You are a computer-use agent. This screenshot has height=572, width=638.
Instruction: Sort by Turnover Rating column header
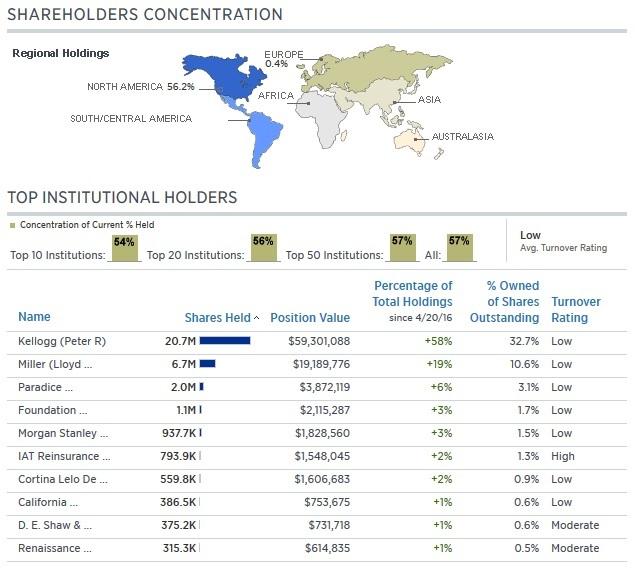tap(576, 310)
